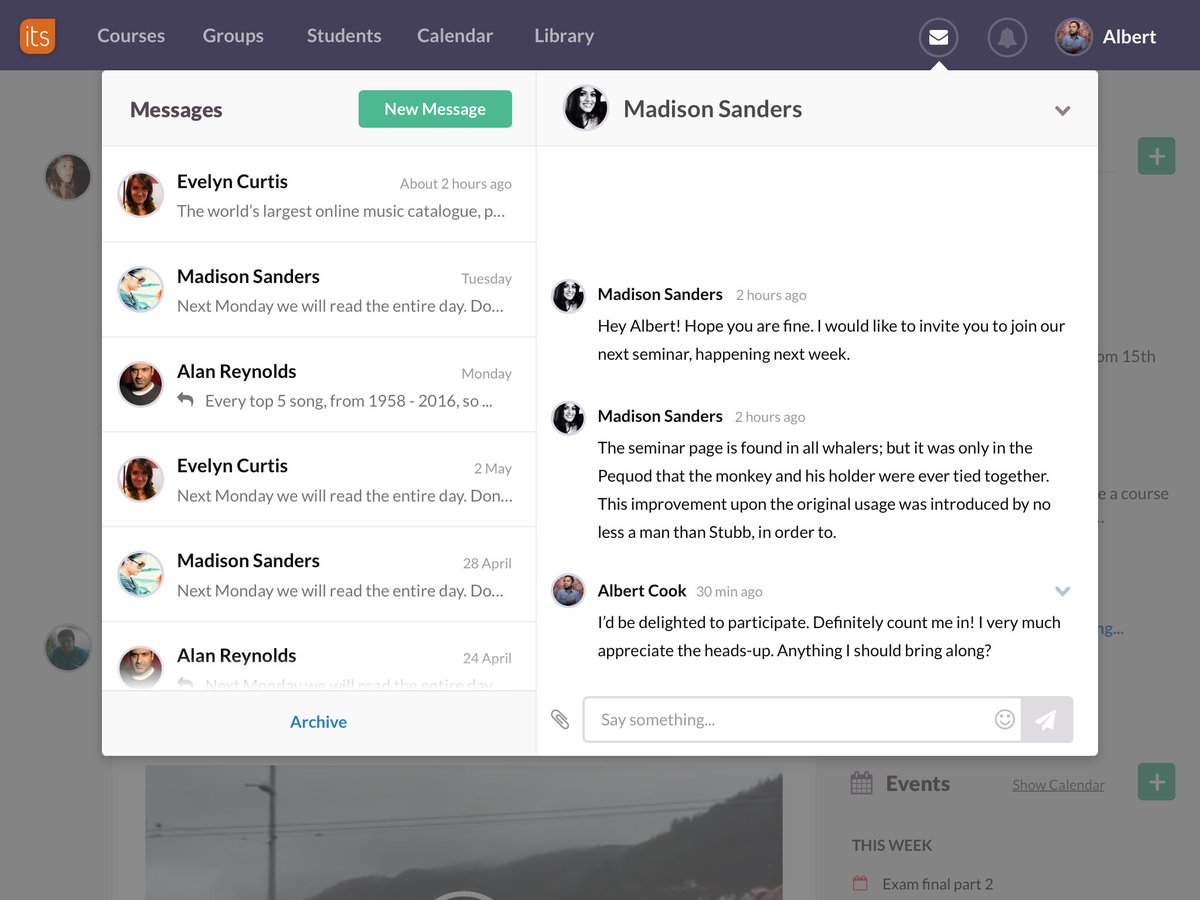Click the reply arrow in Alan Reynolds Monday message
Screen dimensions: 1200x900
click(185, 400)
